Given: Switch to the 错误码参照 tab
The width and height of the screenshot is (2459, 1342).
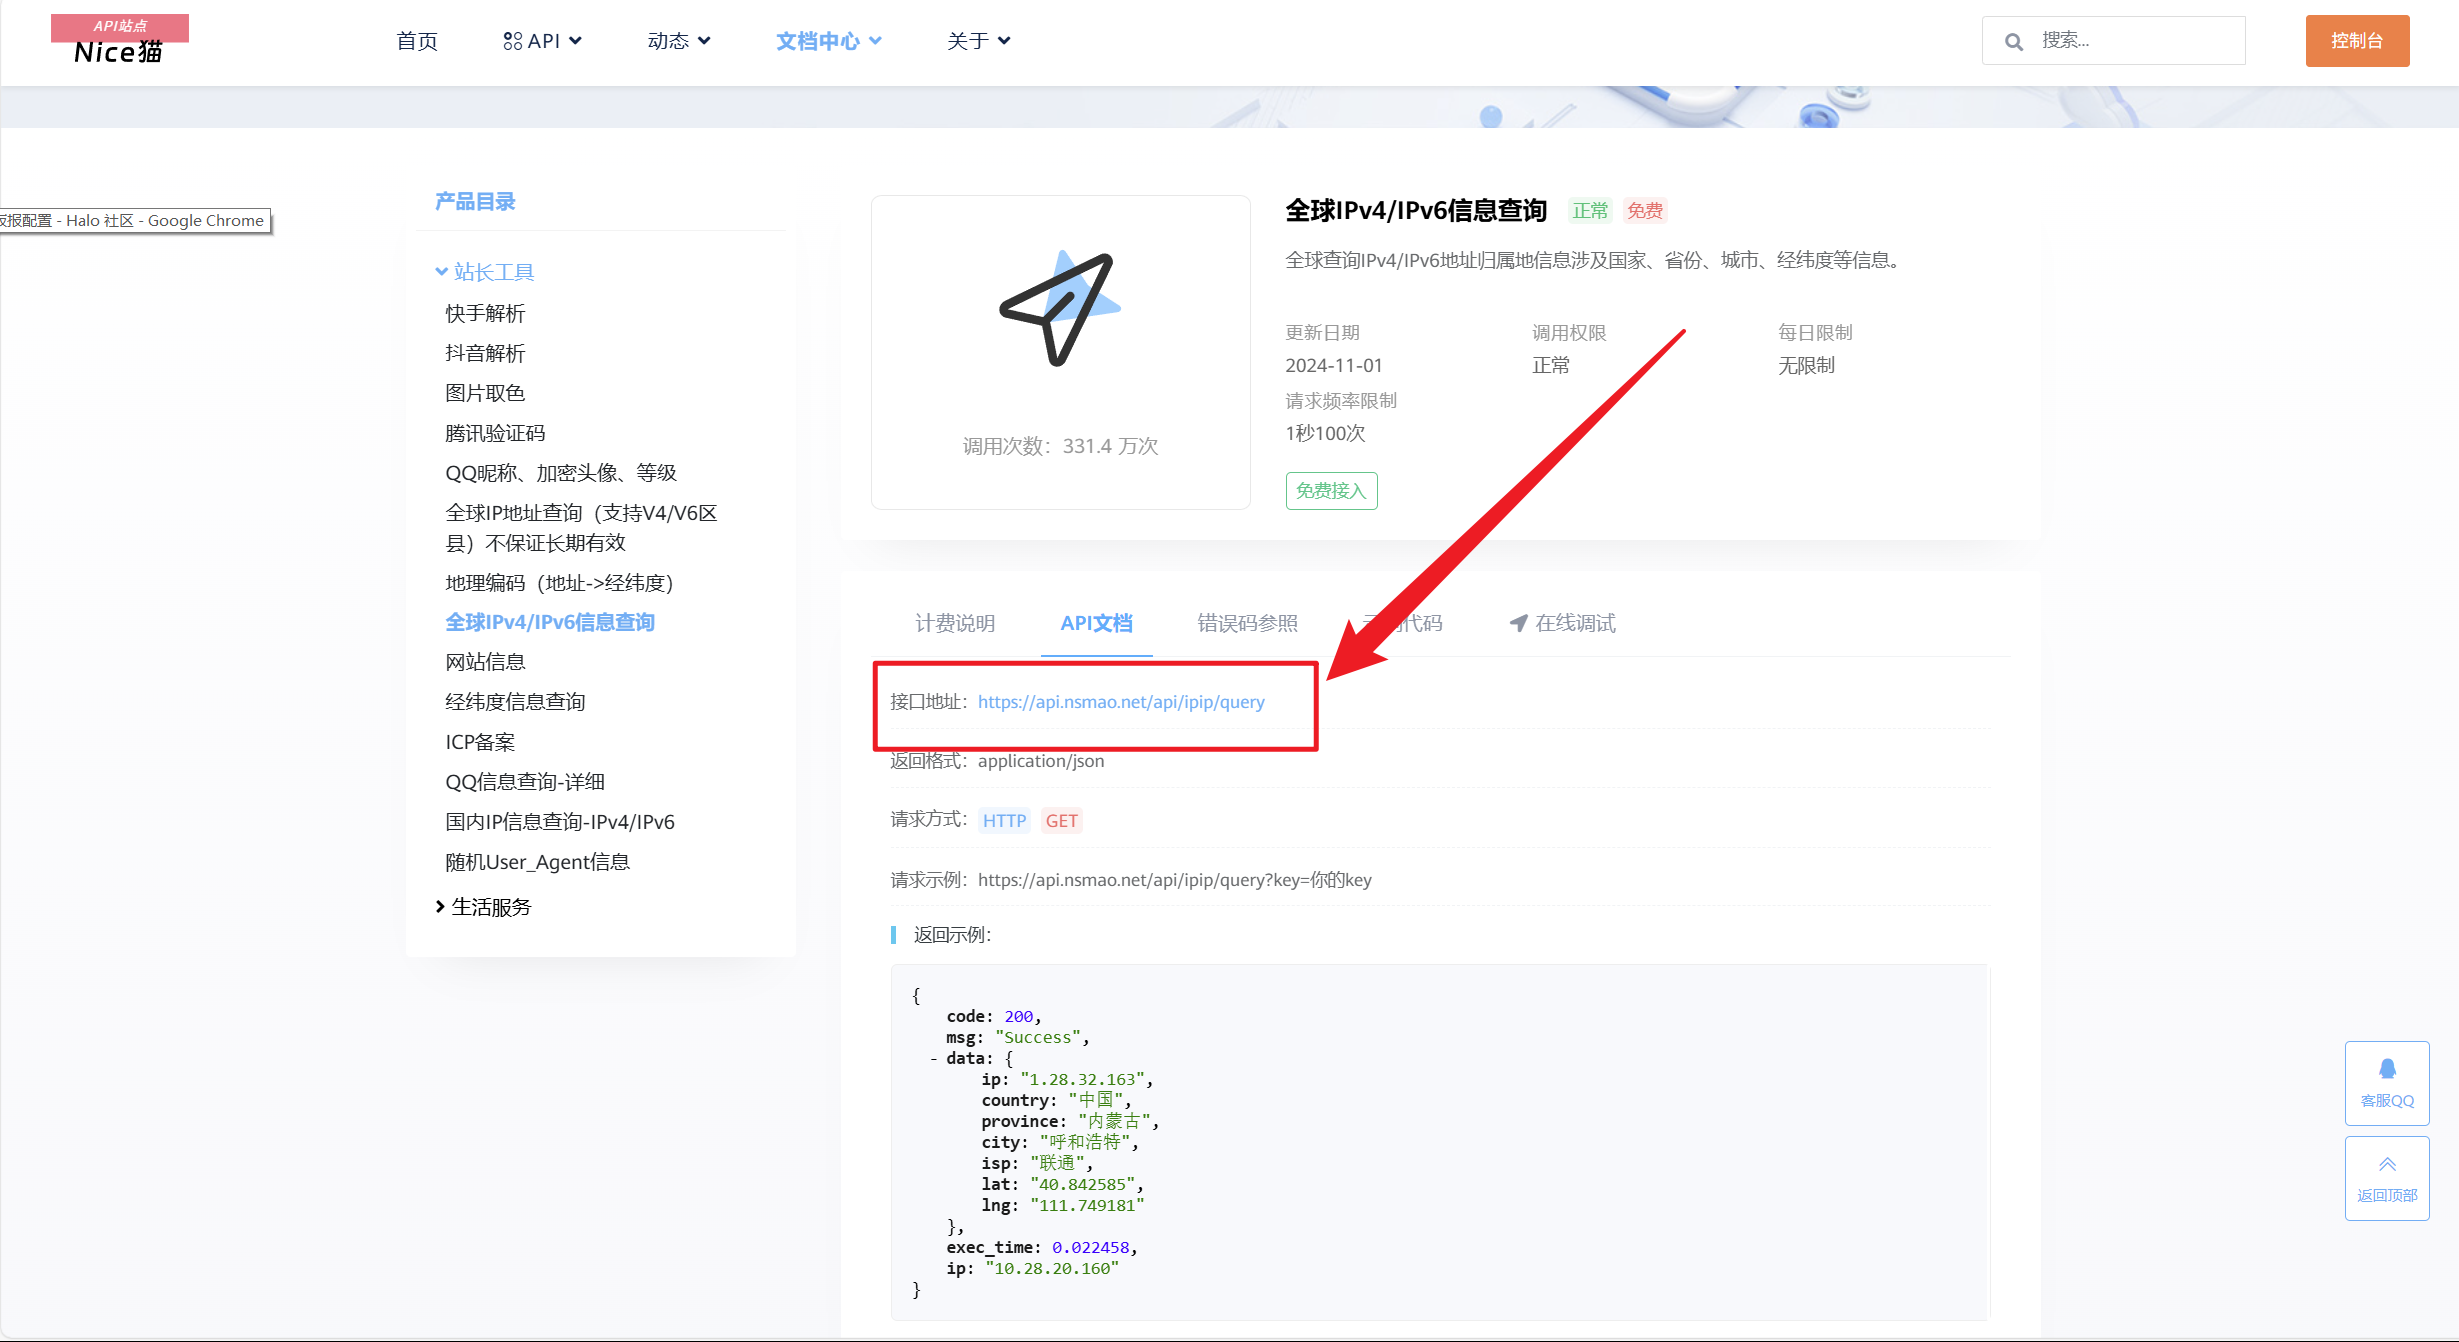Looking at the screenshot, I should coord(1247,623).
